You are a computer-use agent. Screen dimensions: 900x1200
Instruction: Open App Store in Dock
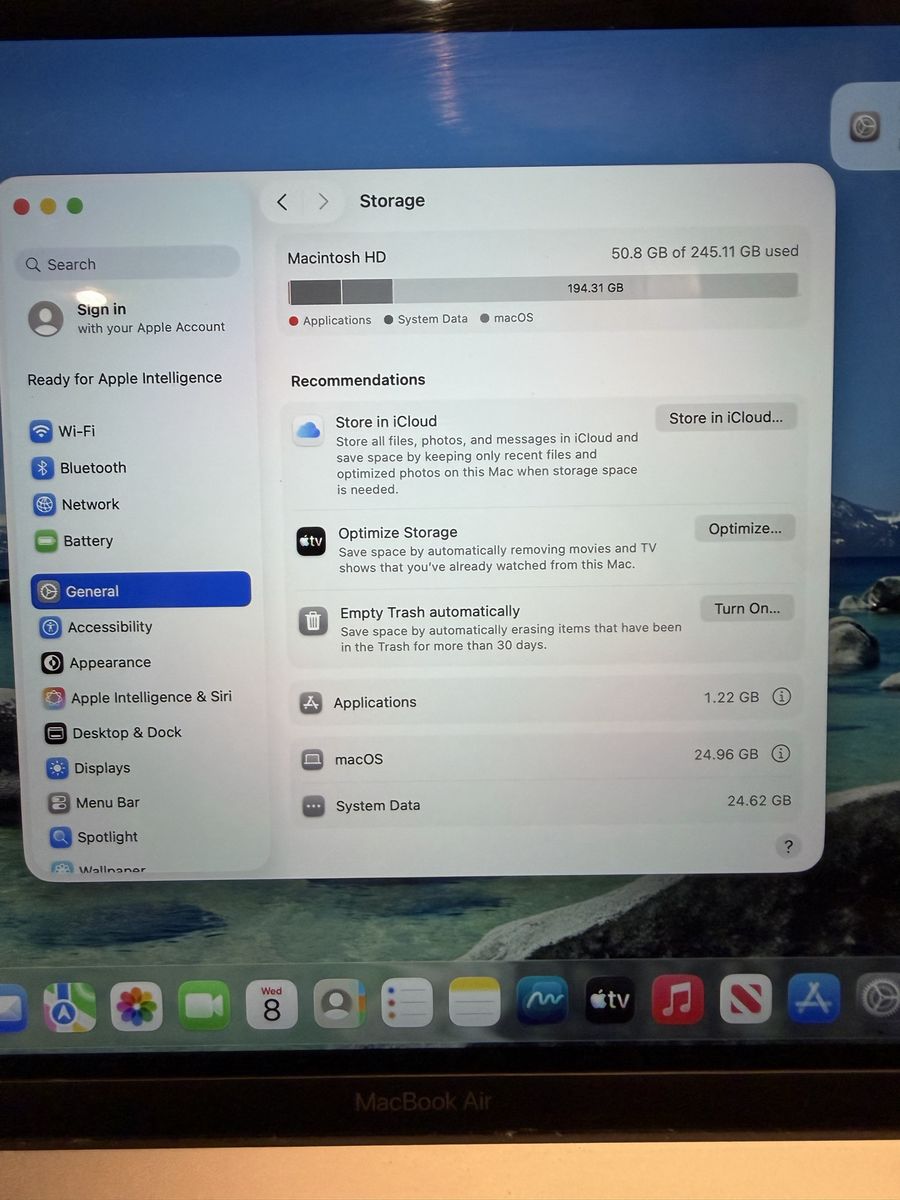(x=813, y=1000)
